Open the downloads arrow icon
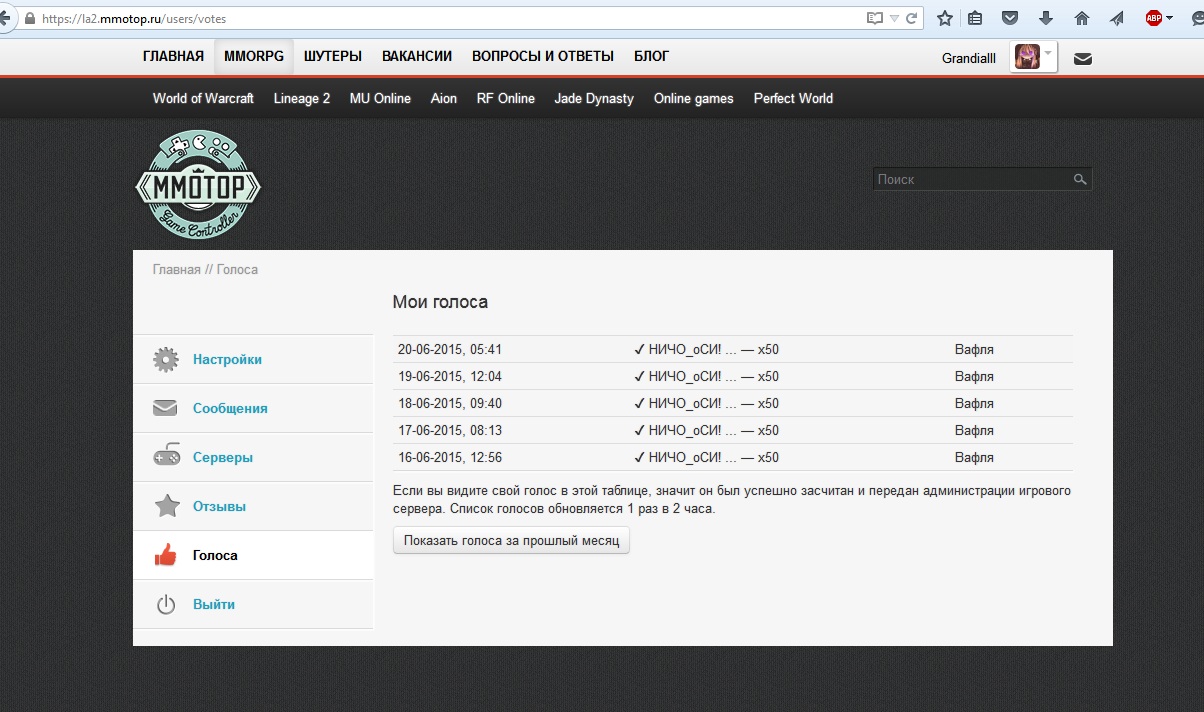This screenshot has width=1204, height=712. [1046, 18]
